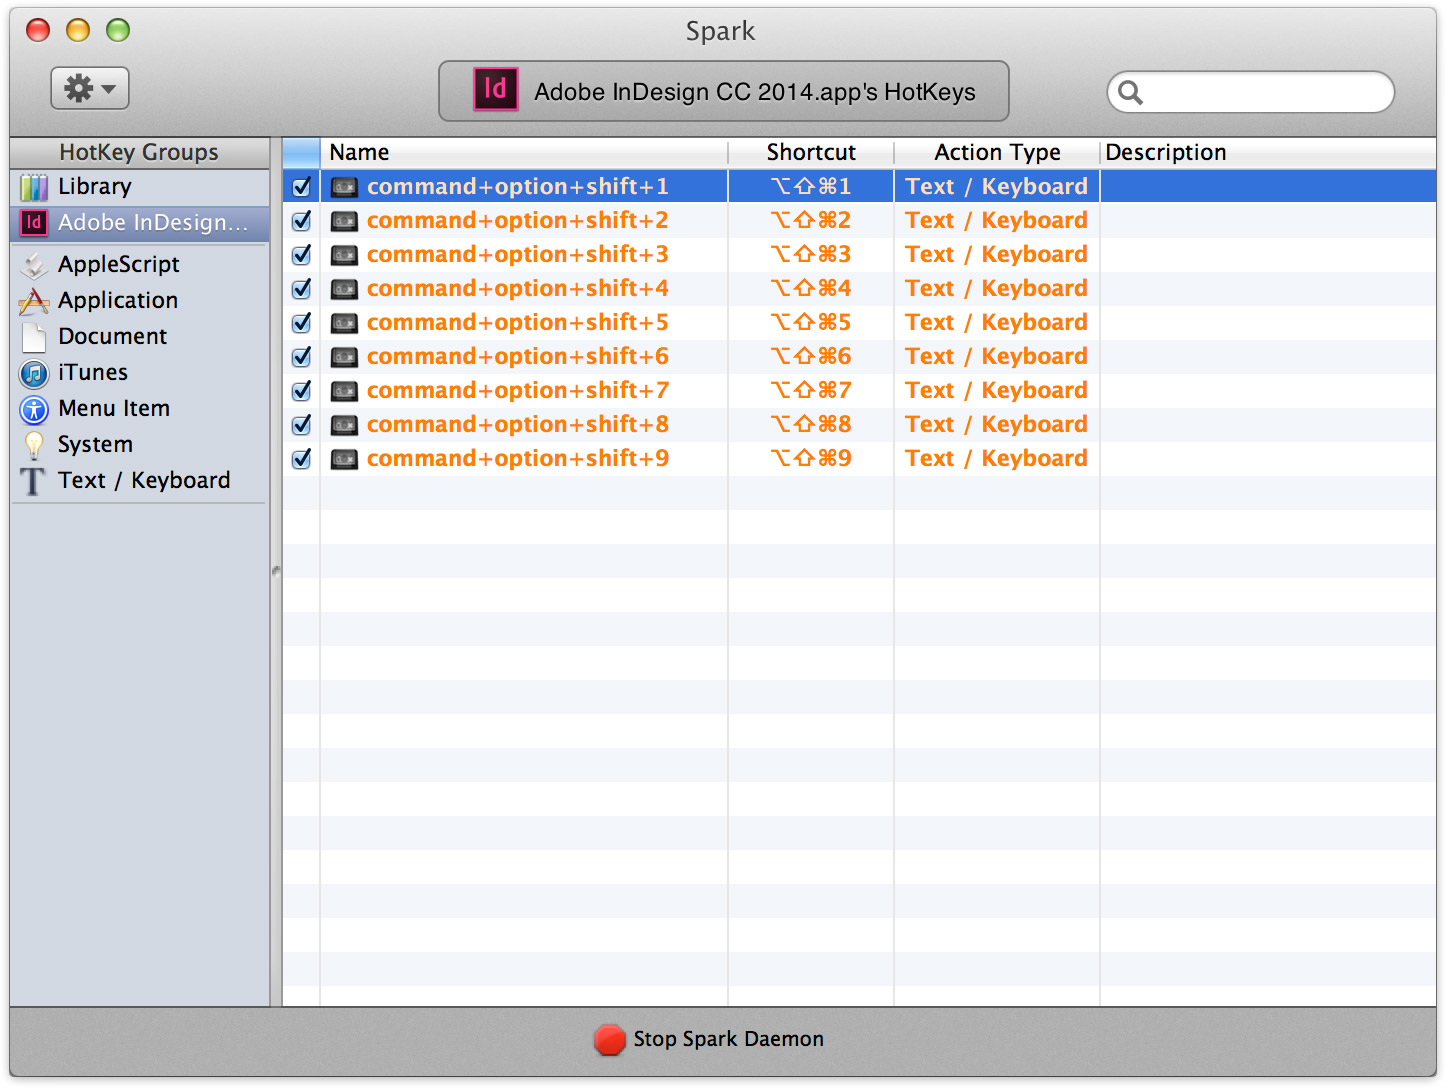The height and width of the screenshot is (1088, 1446).
Task: Select the command+option+shift+7 name text
Action: [518, 391]
